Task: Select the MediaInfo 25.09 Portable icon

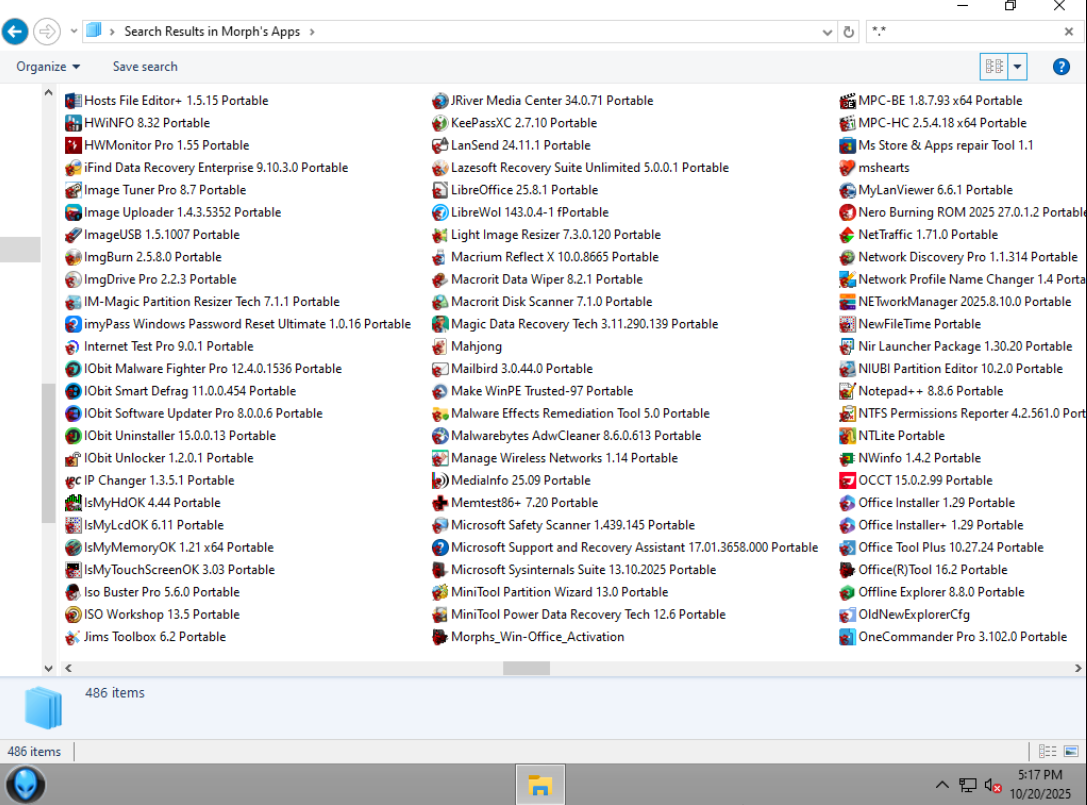Action: tap(440, 481)
